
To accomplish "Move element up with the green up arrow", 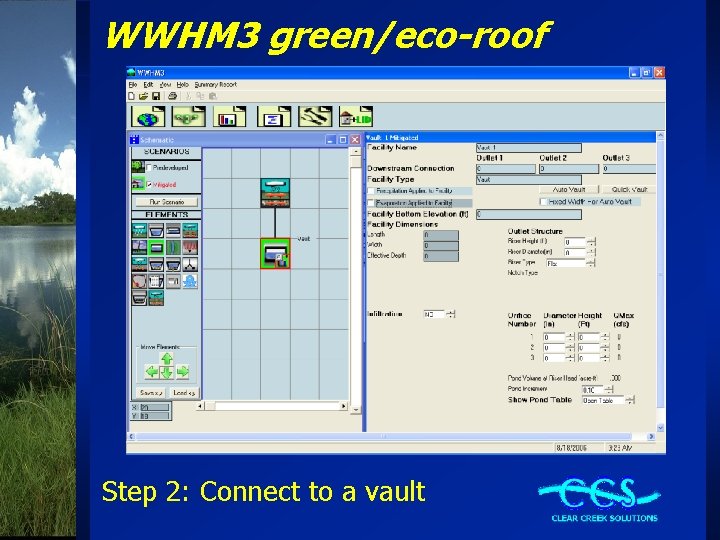I will (167, 359).
